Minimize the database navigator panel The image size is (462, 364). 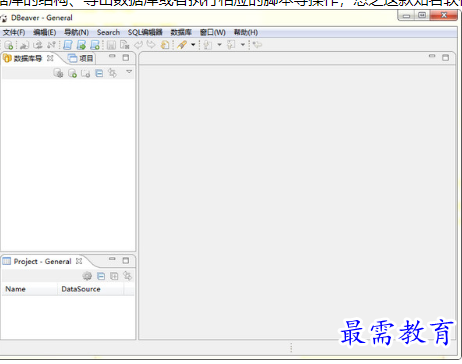click(x=112, y=57)
